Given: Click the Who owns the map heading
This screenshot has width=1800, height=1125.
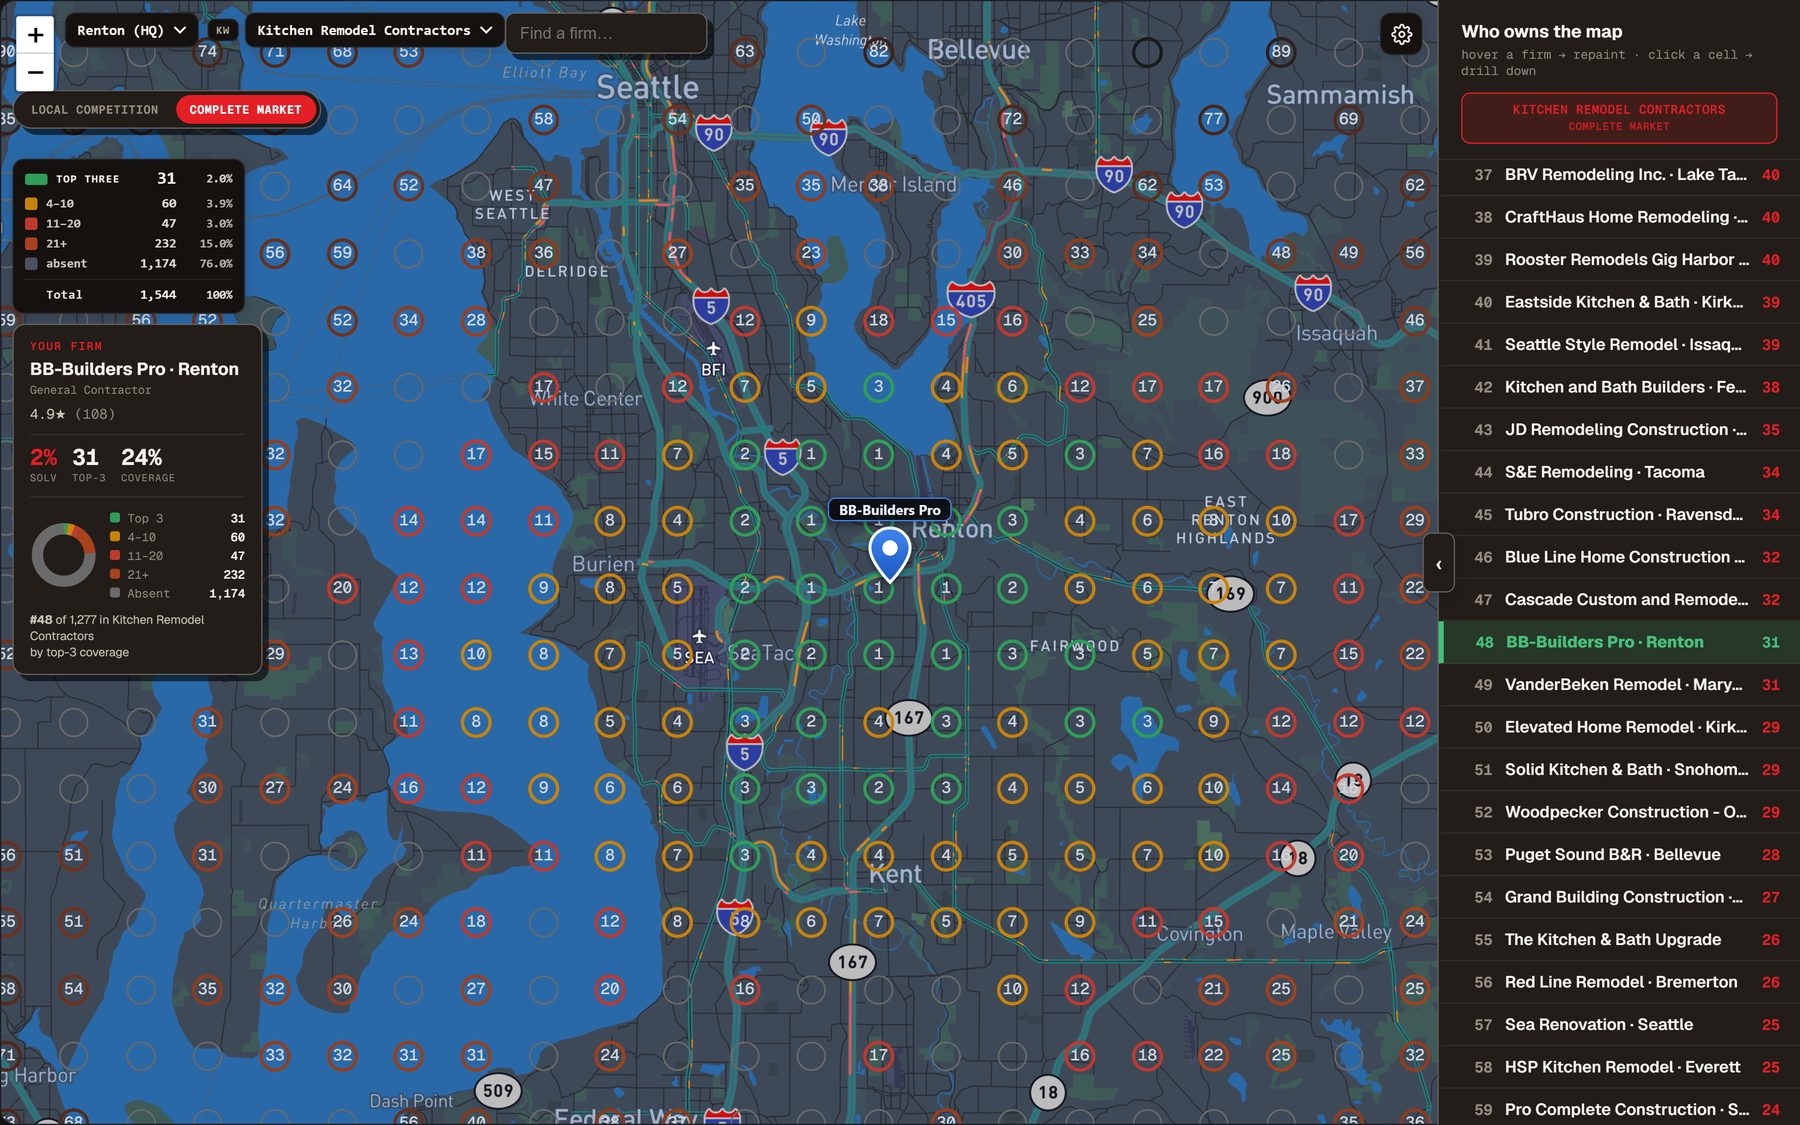Looking at the screenshot, I should point(1541,32).
